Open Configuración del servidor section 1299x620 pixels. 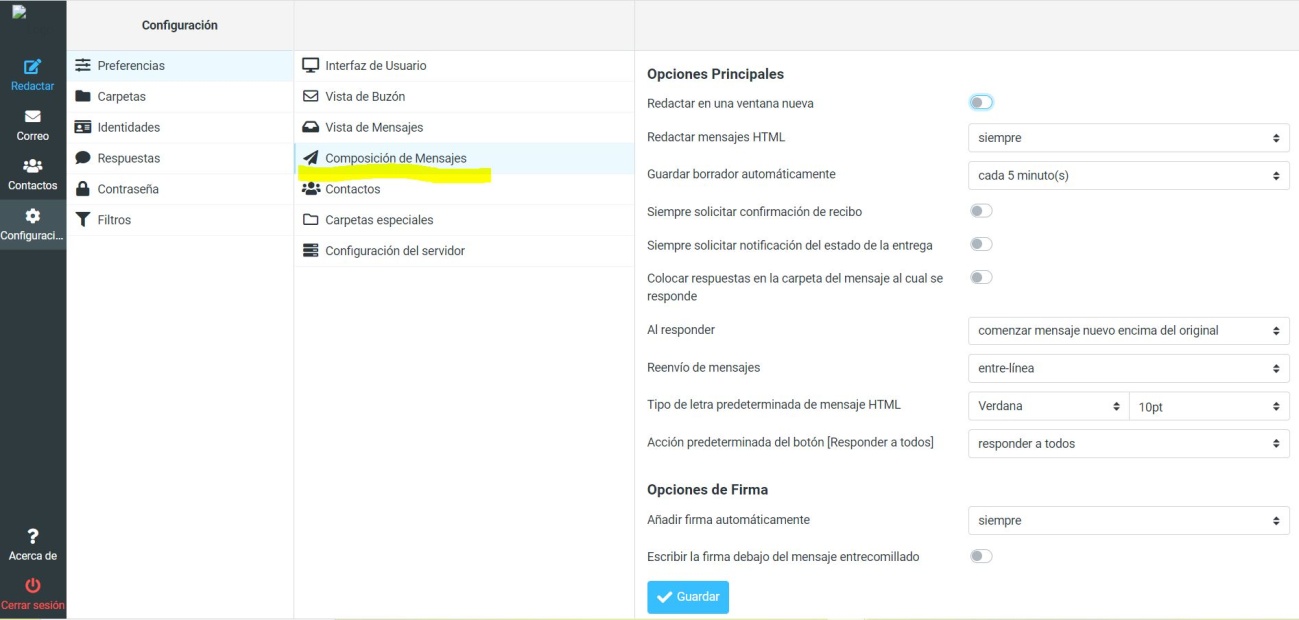(394, 251)
